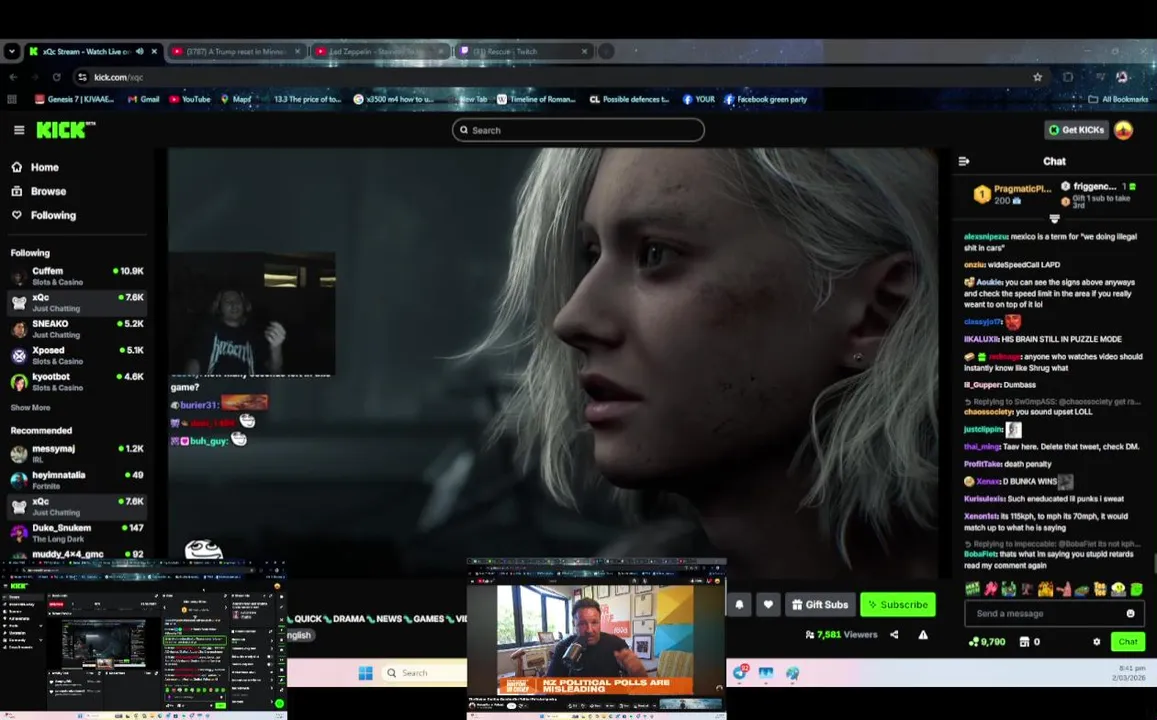Open xQc under the Following list
This screenshot has width=1157, height=720.
77,302
